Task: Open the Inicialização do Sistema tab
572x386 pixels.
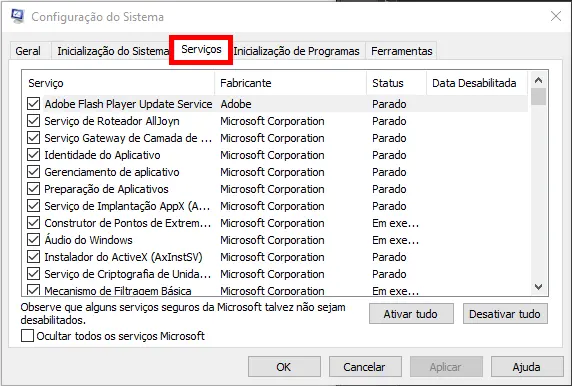Action: pos(112,51)
